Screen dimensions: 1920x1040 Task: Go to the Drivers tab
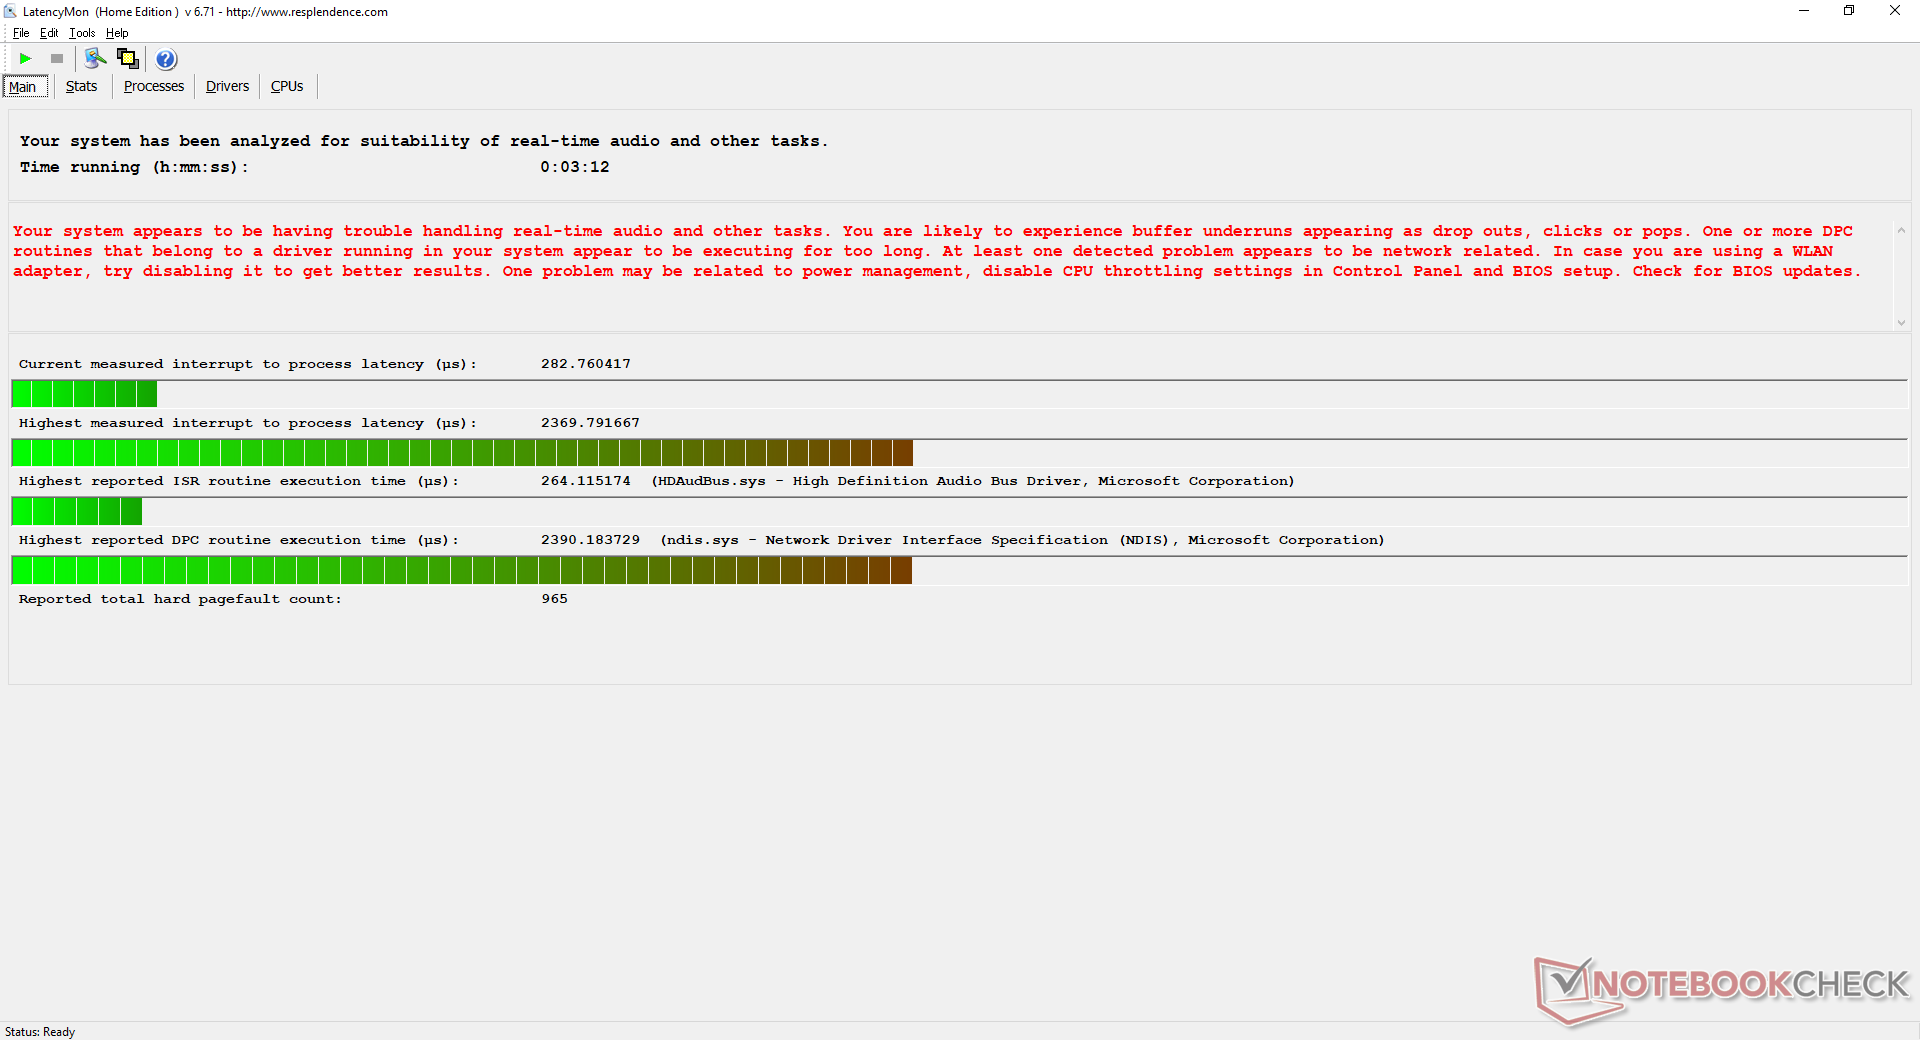point(227,87)
